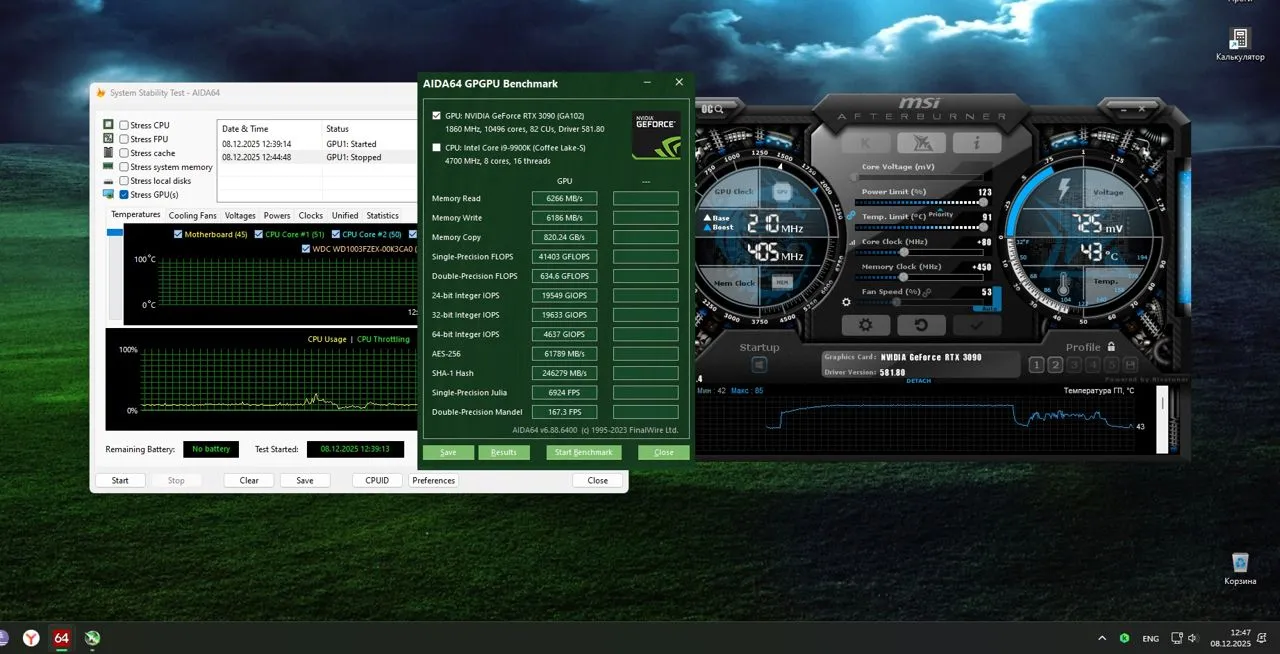
Task: Uncheck the Motherboard (45) sensor checkbox
Action: click(x=178, y=234)
